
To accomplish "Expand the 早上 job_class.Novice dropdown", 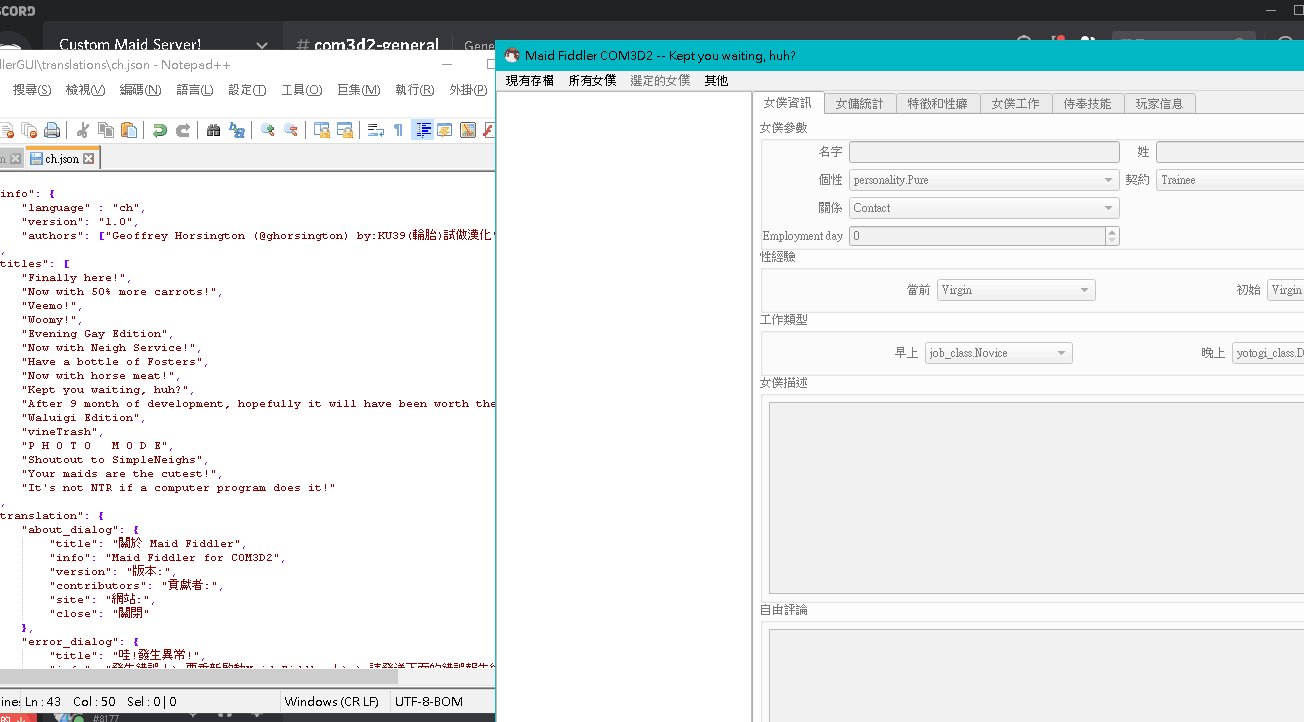I will coord(998,353).
